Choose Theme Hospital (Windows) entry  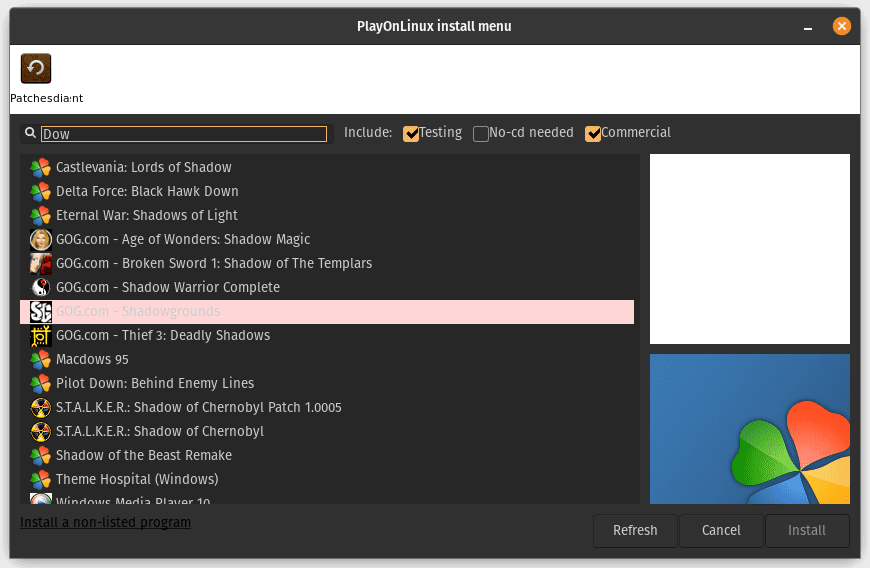pos(136,480)
